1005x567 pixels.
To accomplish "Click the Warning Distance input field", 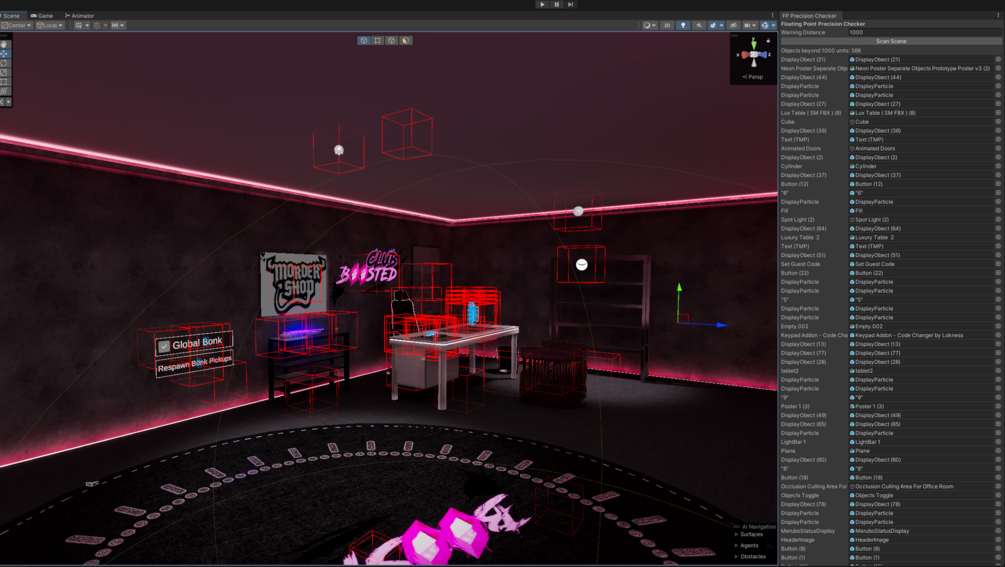I will point(924,32).
